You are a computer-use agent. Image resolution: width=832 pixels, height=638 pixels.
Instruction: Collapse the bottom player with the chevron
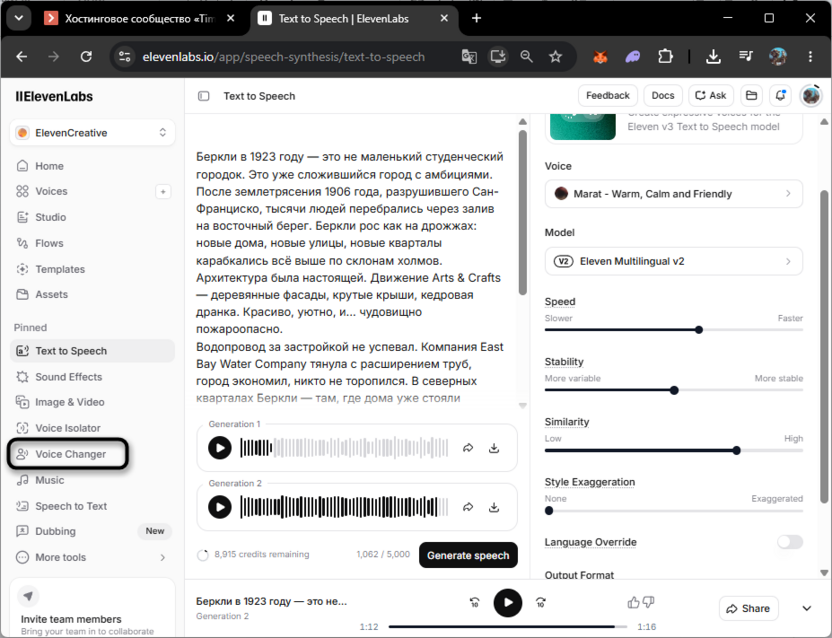tap(807, 608)
